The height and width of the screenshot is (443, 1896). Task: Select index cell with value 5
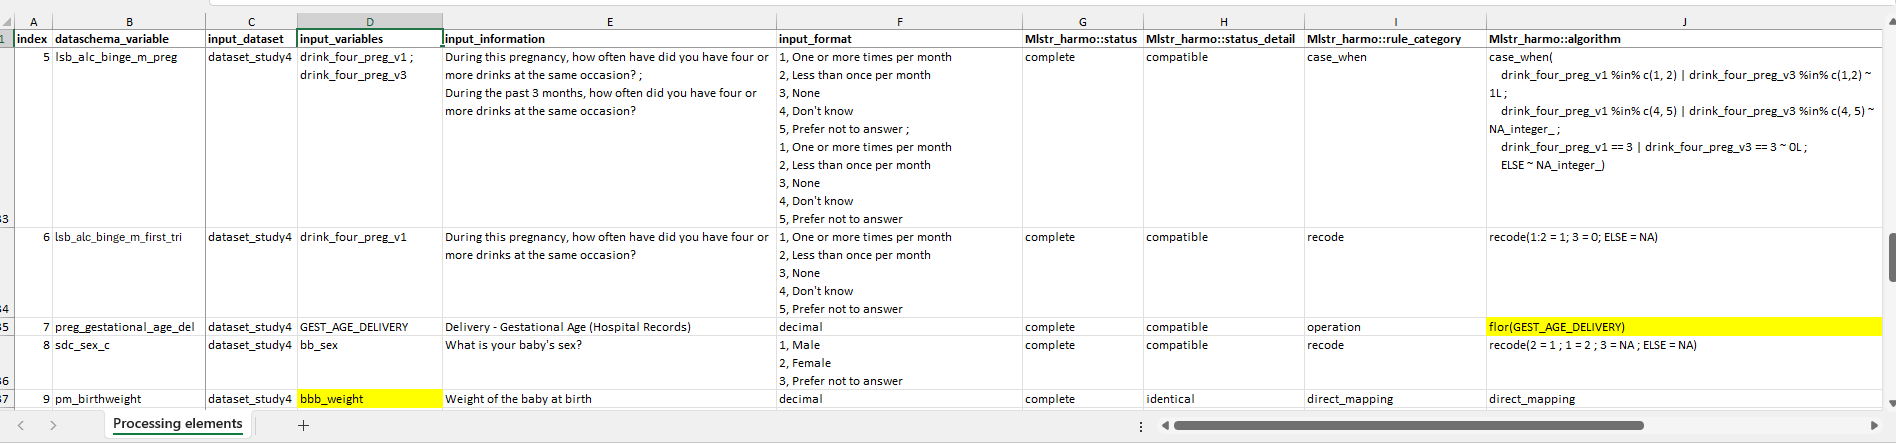33,138
